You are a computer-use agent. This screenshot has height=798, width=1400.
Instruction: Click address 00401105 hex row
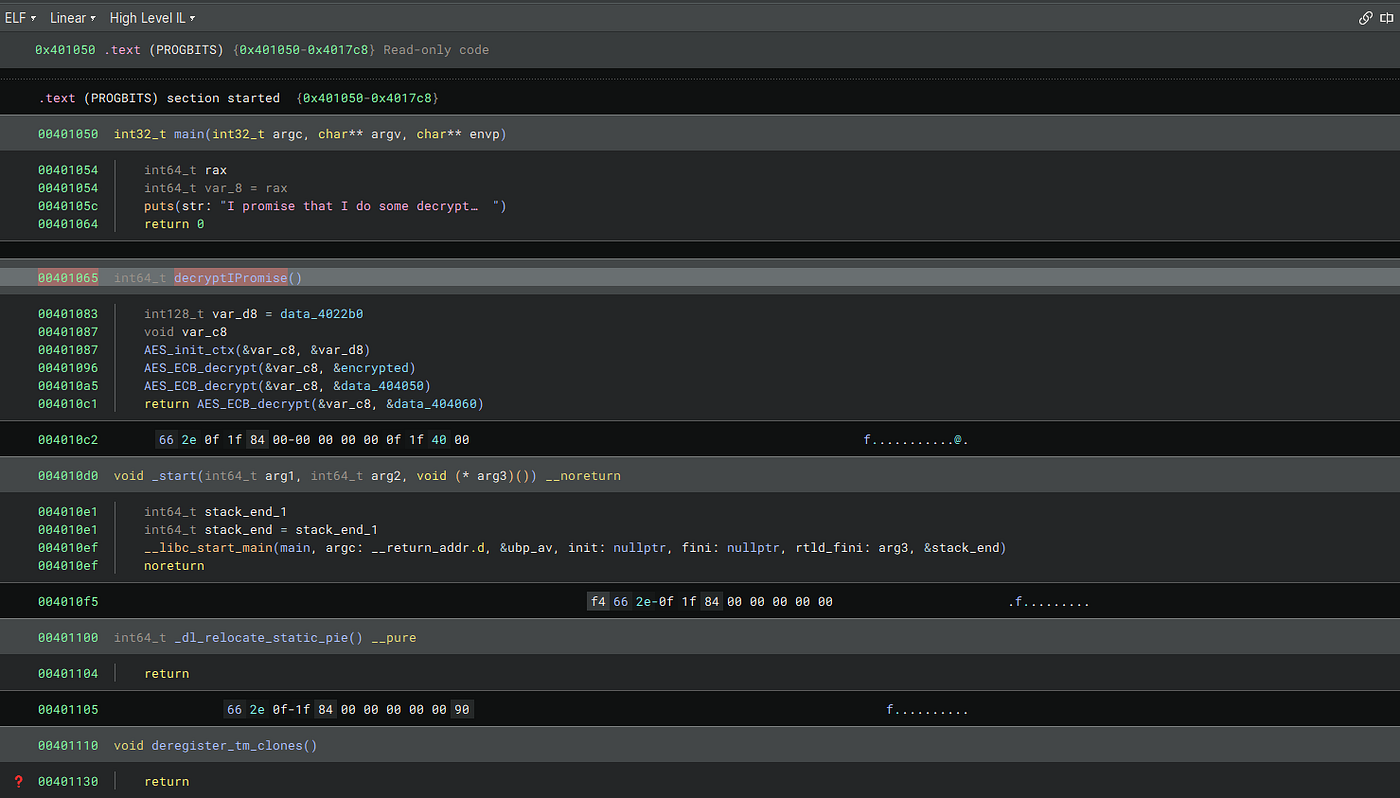[x=68, y=710]
